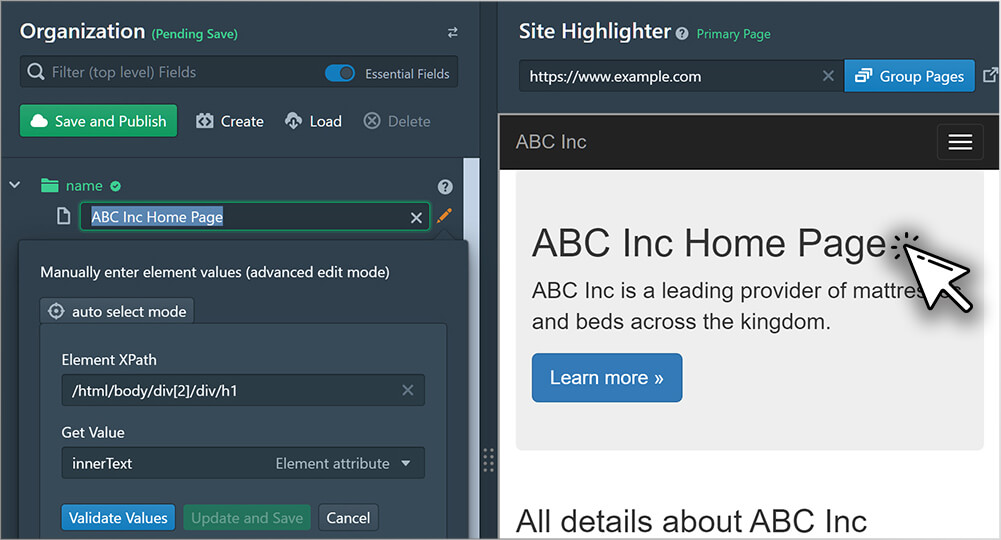Click the Primary Page label

tap(733, 34)
